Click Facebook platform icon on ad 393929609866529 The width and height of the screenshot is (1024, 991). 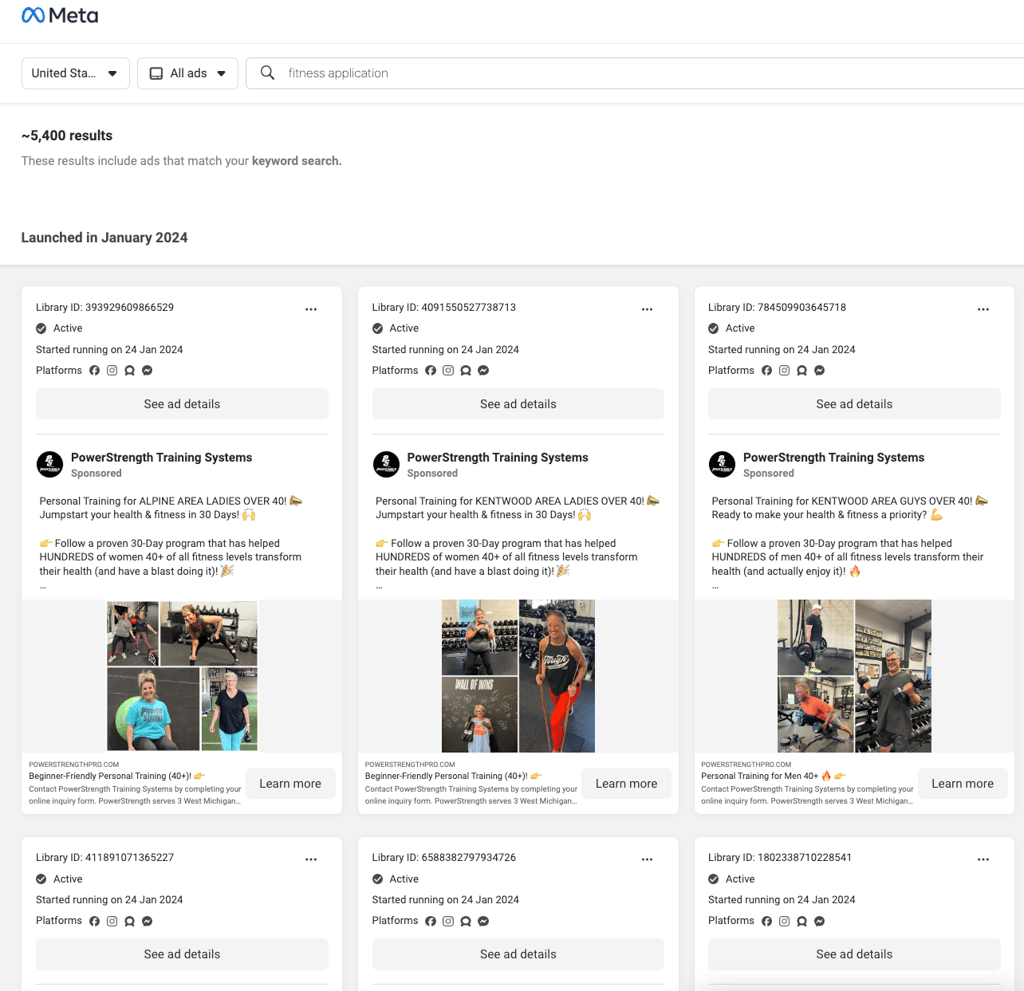[95, 370]
